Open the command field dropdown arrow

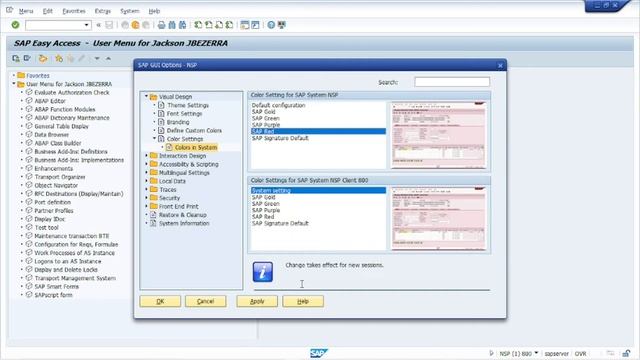point(86,25)
